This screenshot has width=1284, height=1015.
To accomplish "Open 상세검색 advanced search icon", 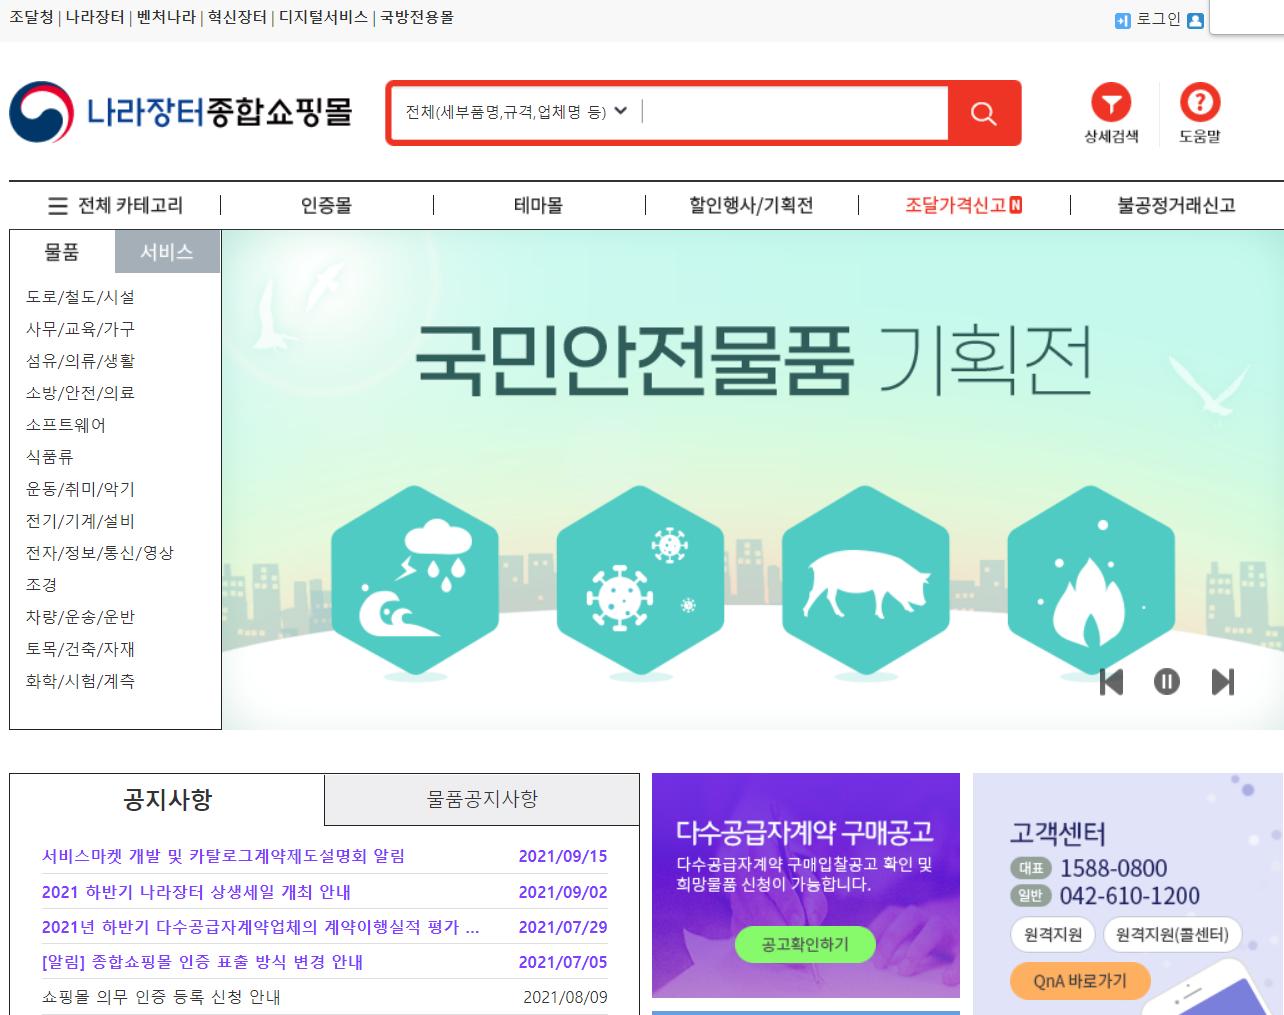I will pyautogui.click(x=1111, y=113).
